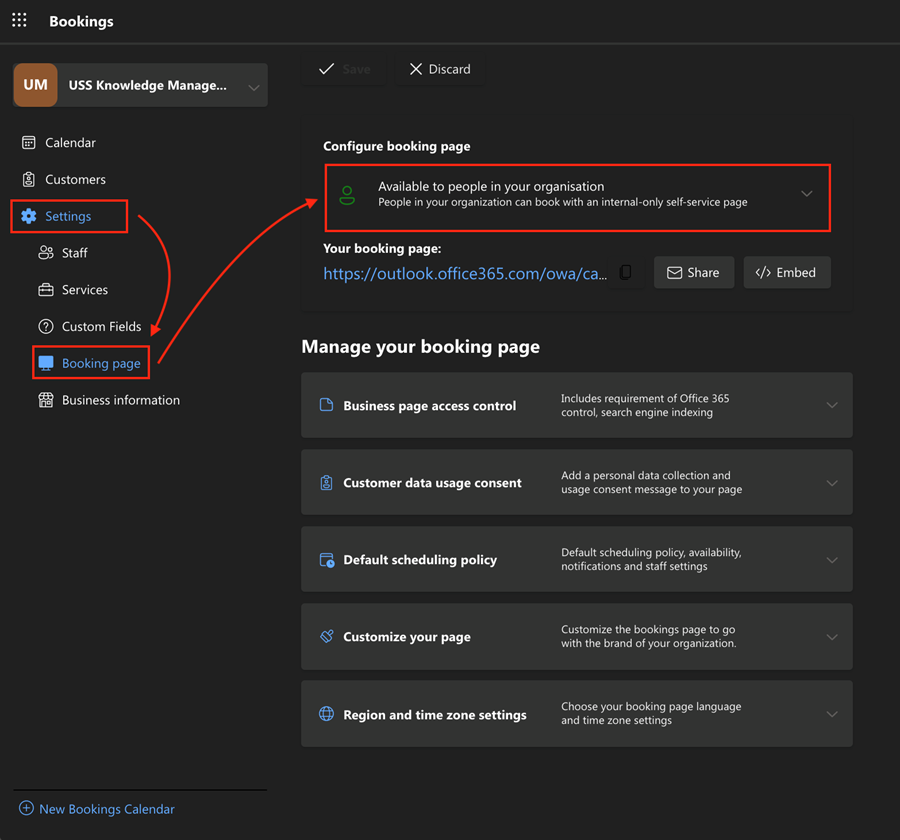This screenshot has width=900, height=840.
Task: Copy the booking page URL
Action: coord(626,272)
